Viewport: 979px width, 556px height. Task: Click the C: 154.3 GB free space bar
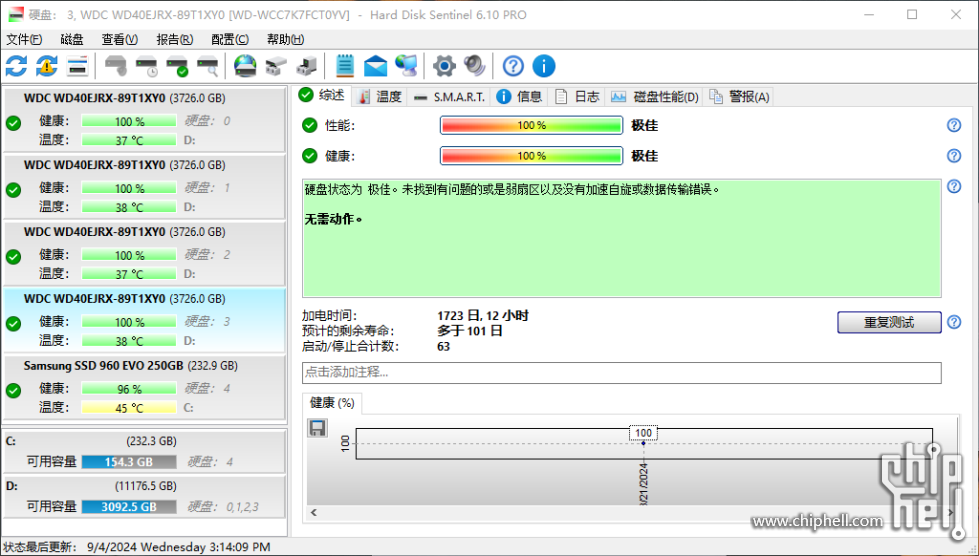[x=129, y=462]
